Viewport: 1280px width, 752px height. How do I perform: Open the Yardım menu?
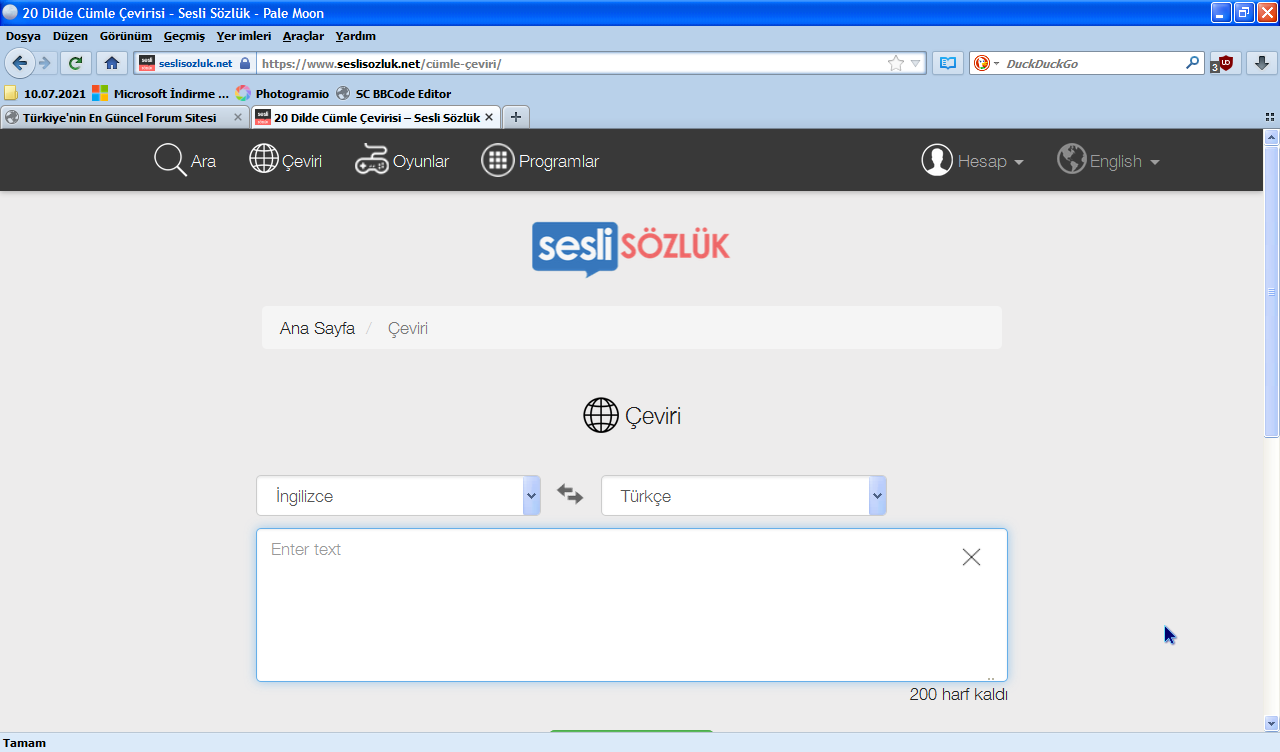pyautogui.click(x=356, y=36)
